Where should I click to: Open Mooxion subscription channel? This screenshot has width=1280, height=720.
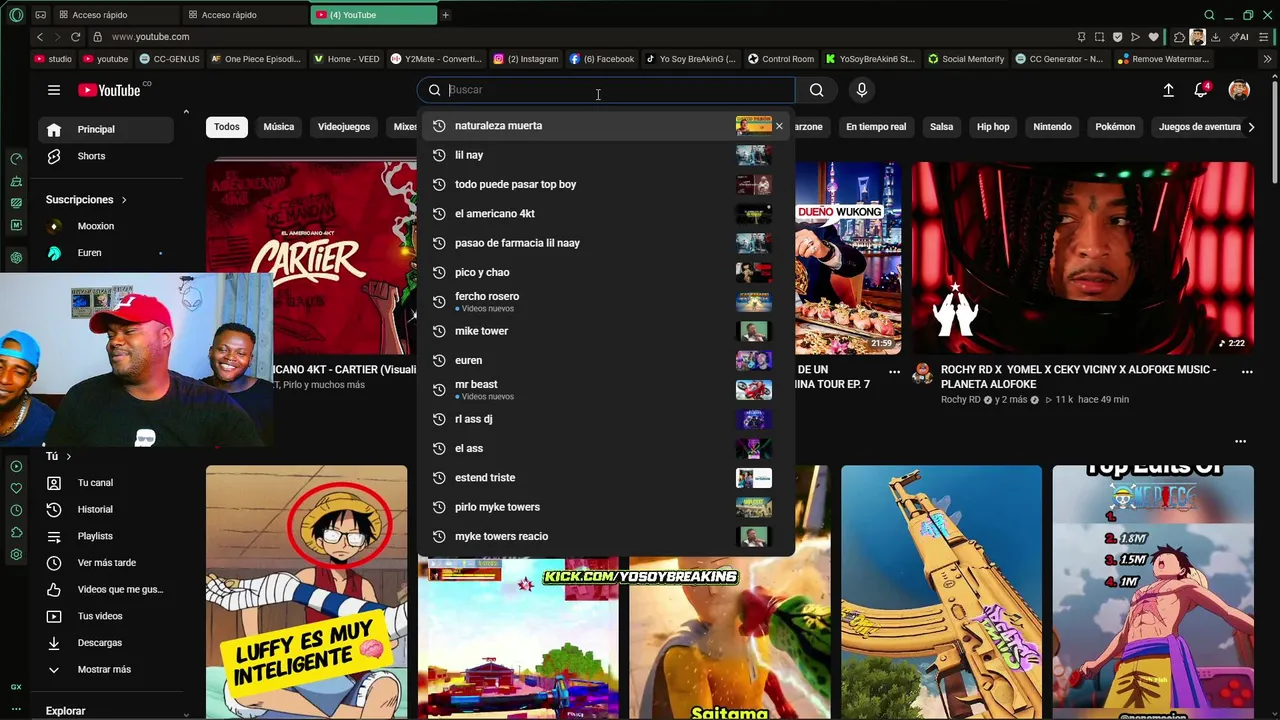[107, 226]
